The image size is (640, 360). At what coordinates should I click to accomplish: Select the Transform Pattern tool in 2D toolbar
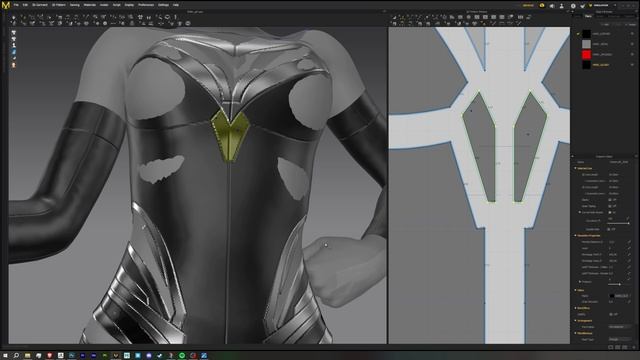[x=394, y=17]
